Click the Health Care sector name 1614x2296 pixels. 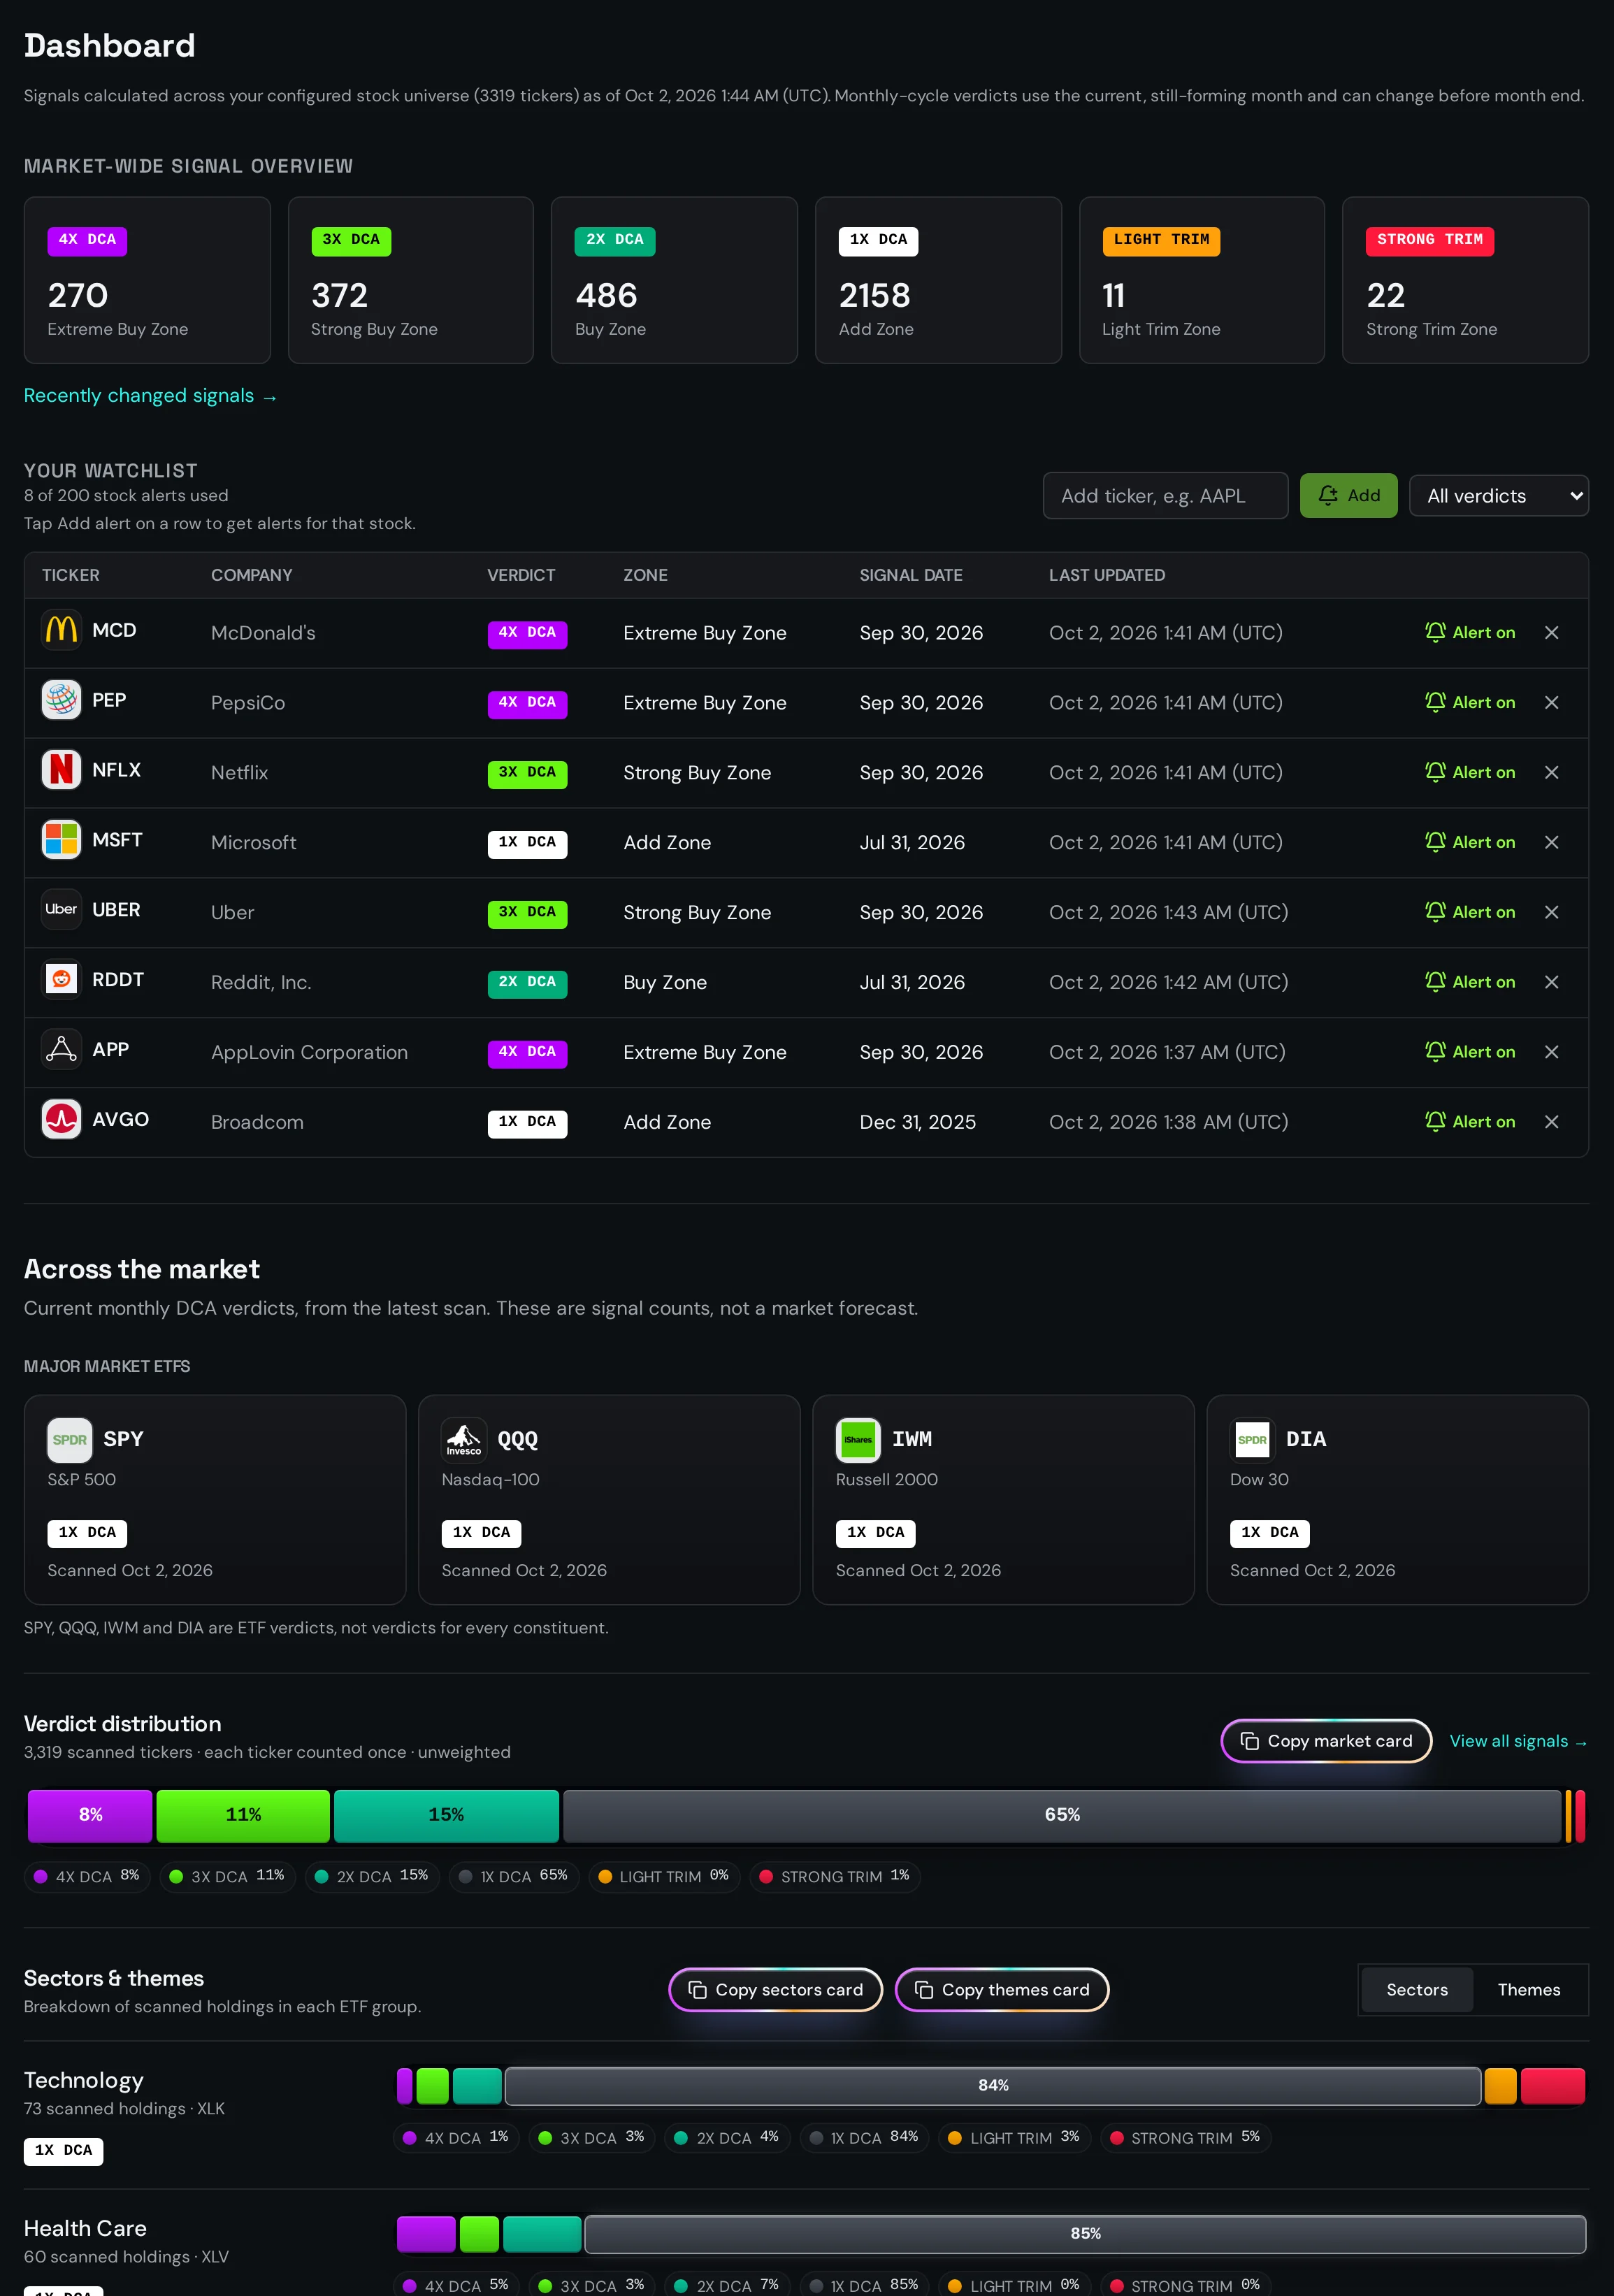pos(85,2229)
